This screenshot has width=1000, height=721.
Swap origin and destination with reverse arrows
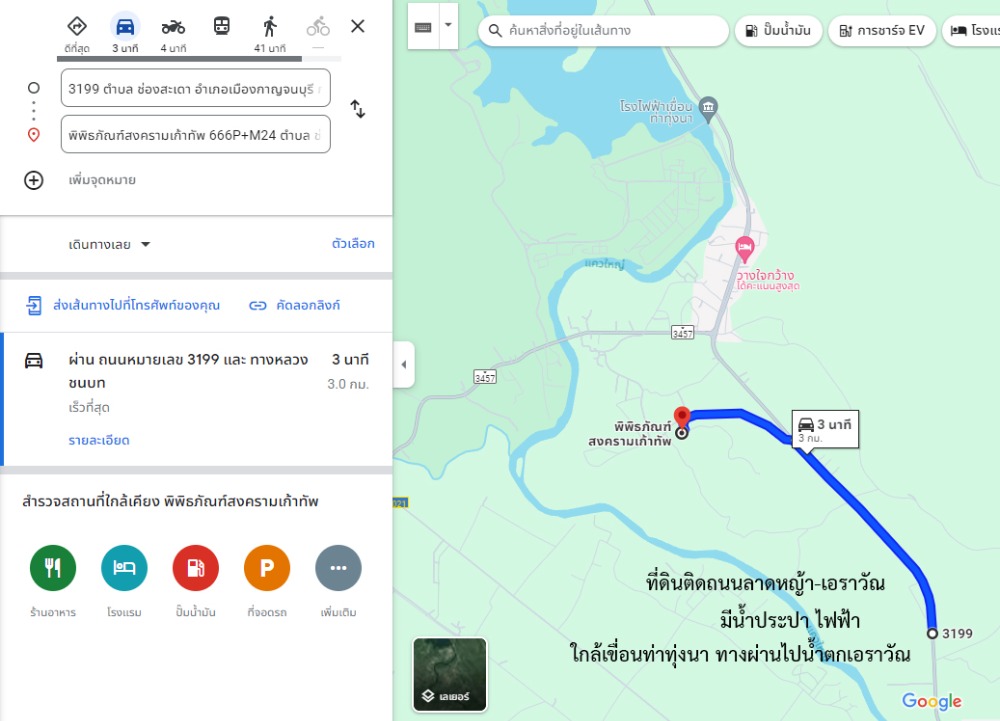[358, 109]
